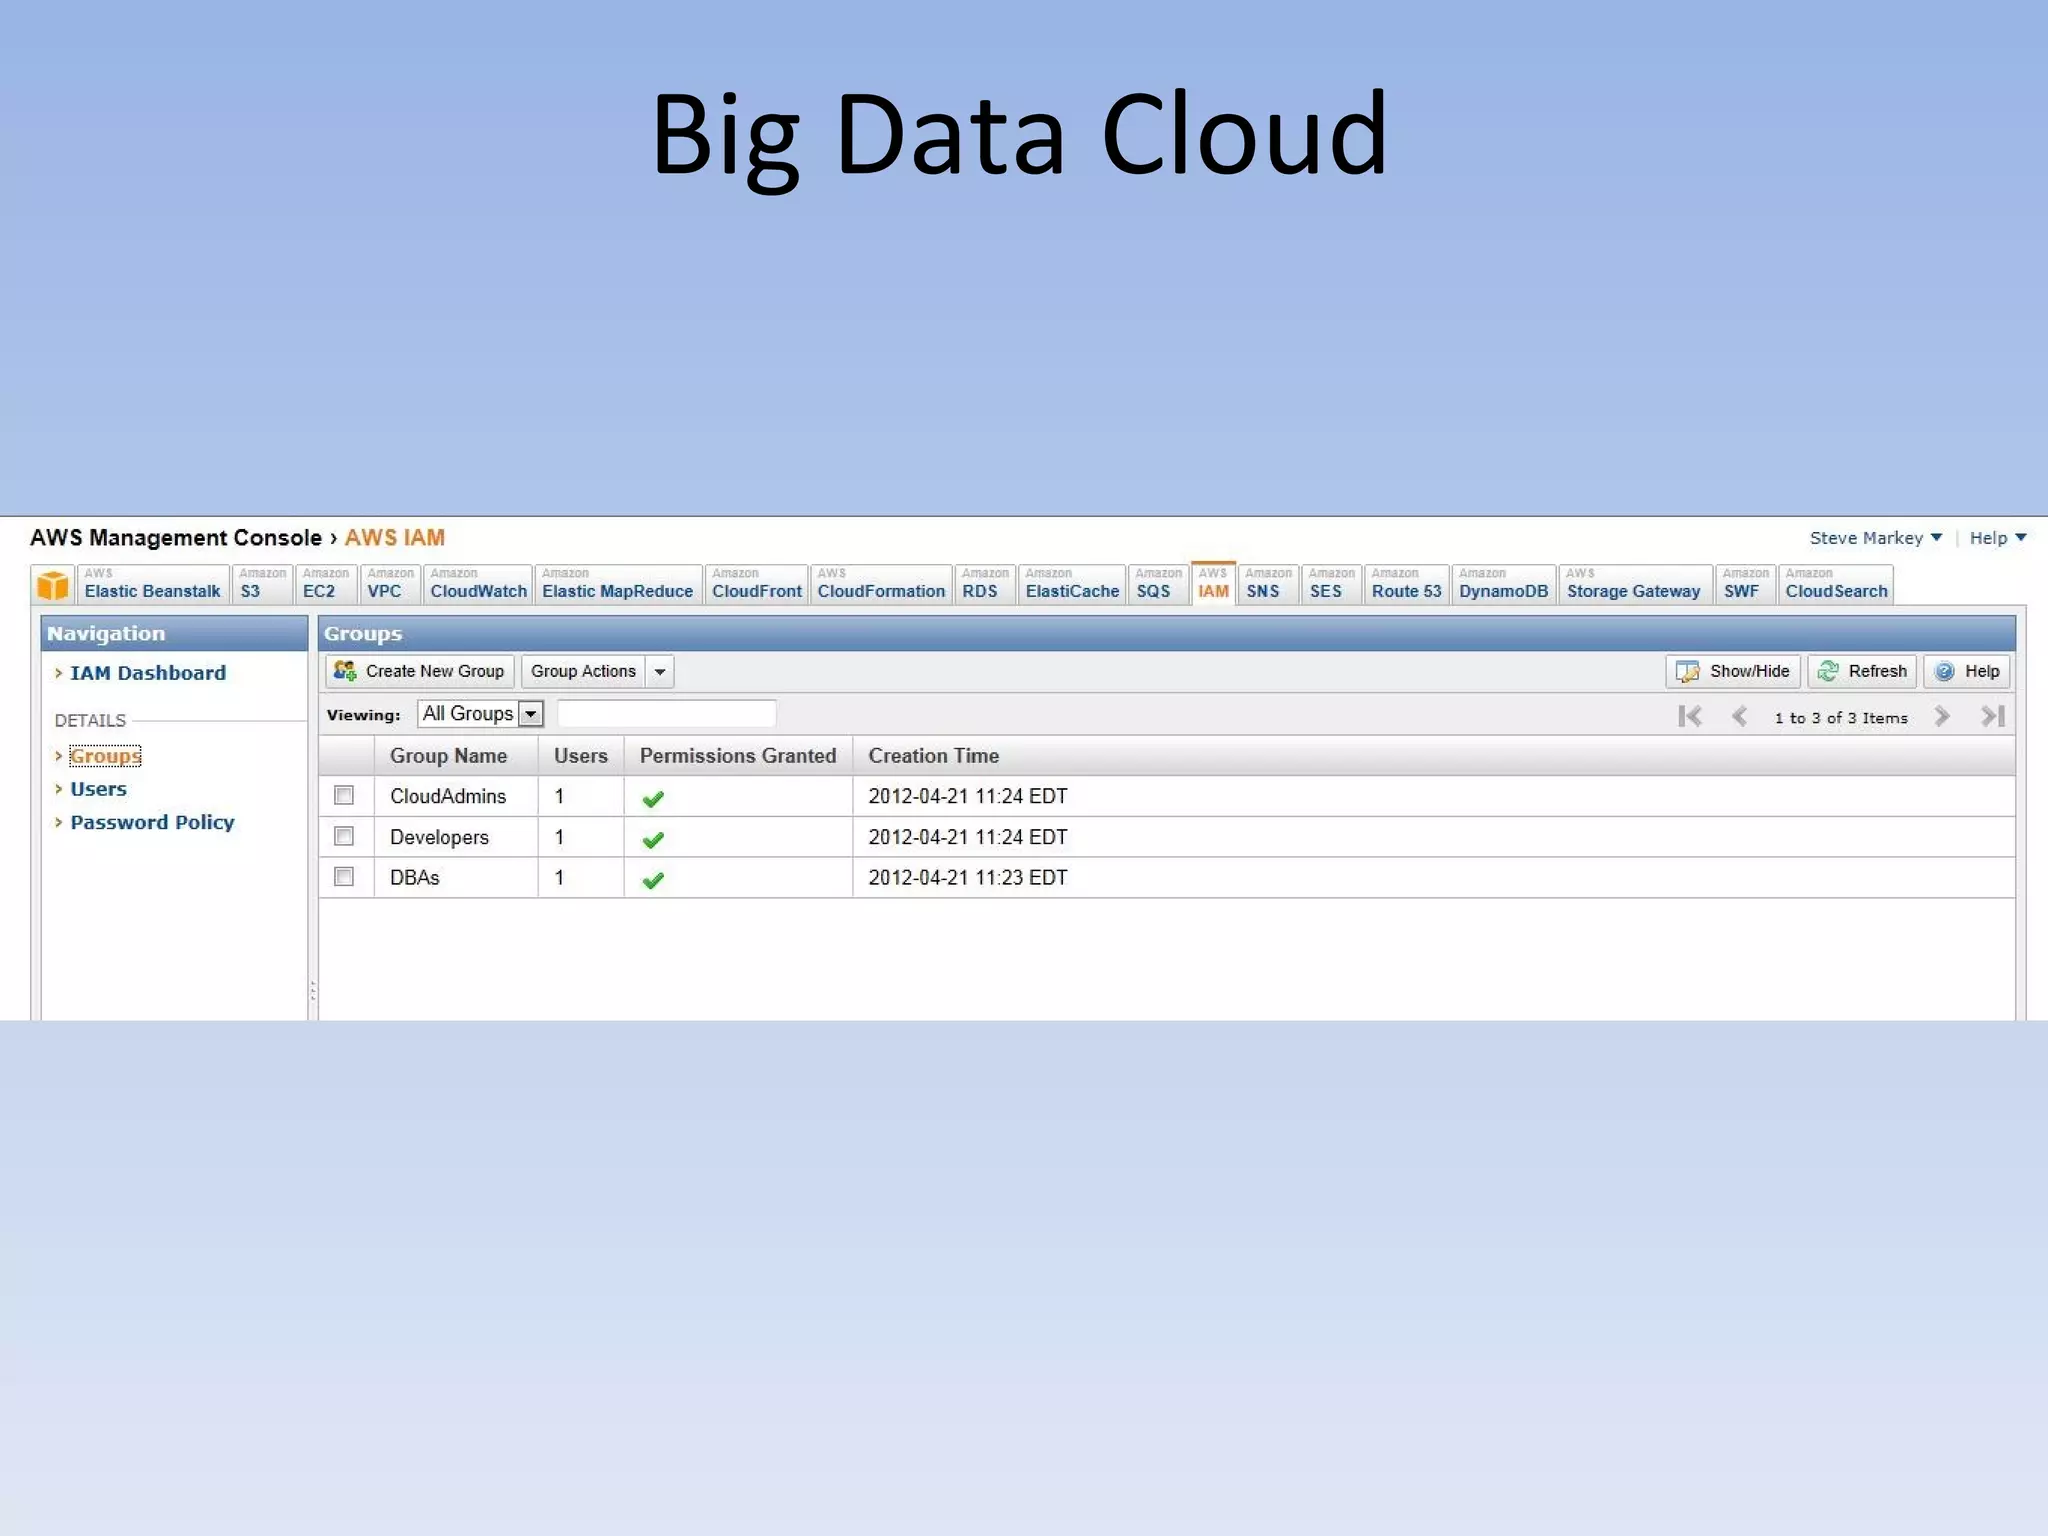This screenshot has width=2048, height=1536.
Task: Select the CloudAdmins group checkbox
Action: pos(344,795)
